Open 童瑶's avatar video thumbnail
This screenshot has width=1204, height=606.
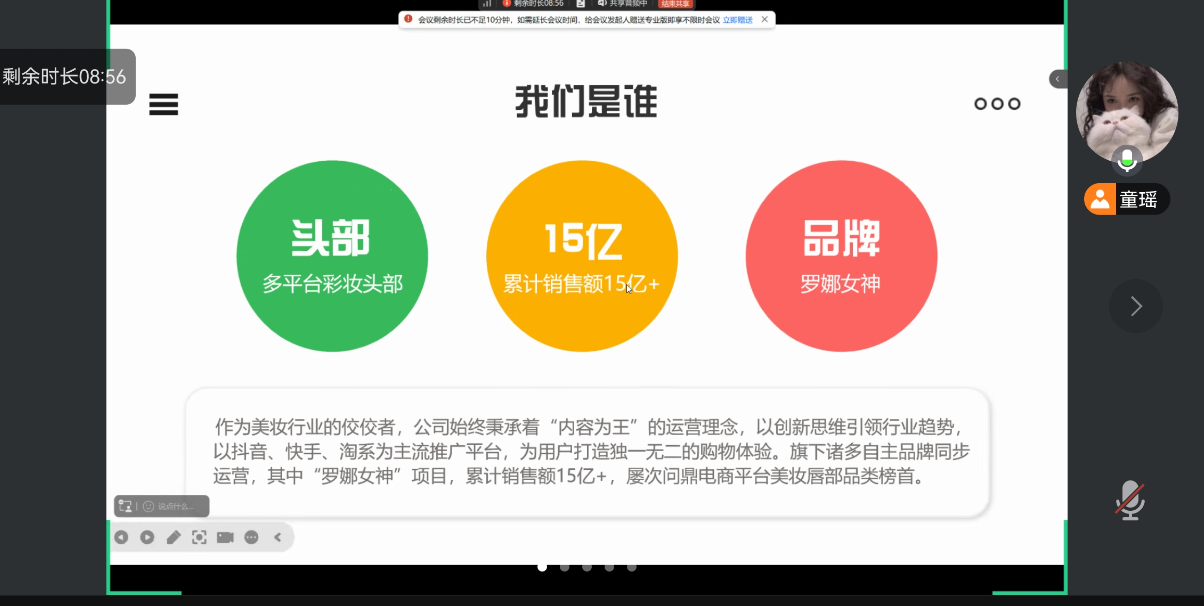(x=1126, y=112)
